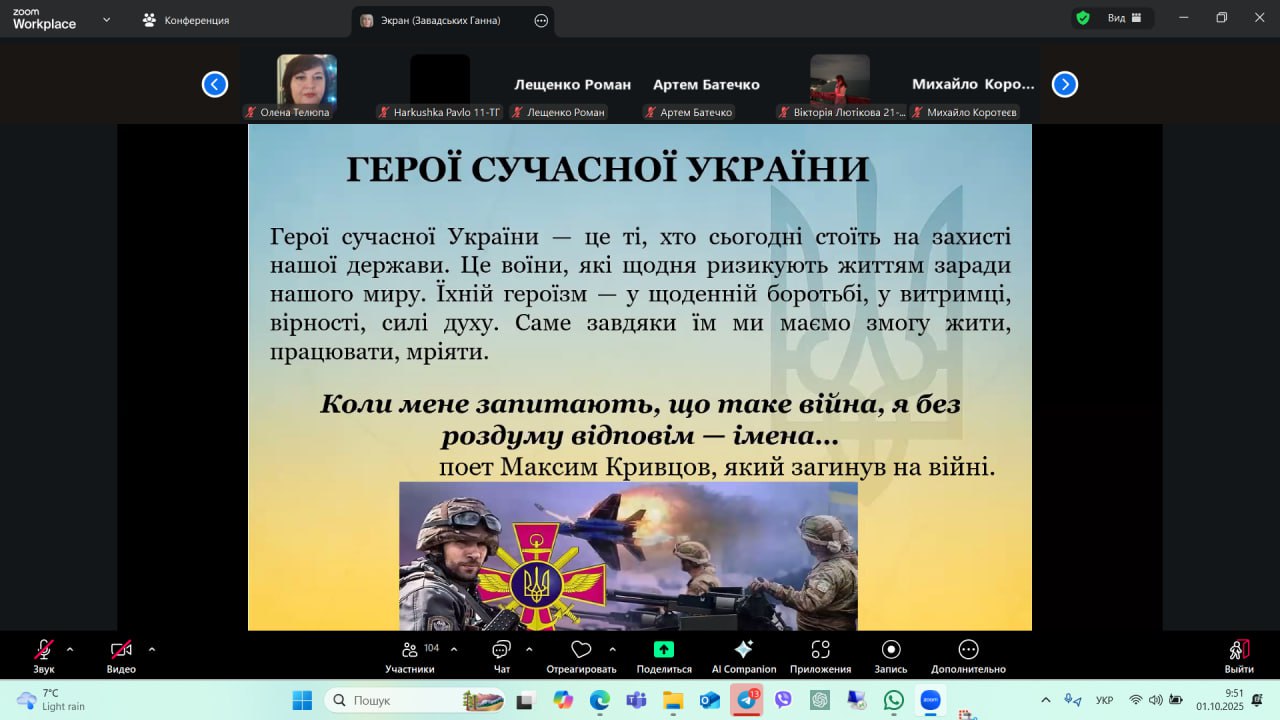Image resolution: width=1280 pixels, height=720 pixels.
Task: Open the Windows Start menu
Action: 302,700
